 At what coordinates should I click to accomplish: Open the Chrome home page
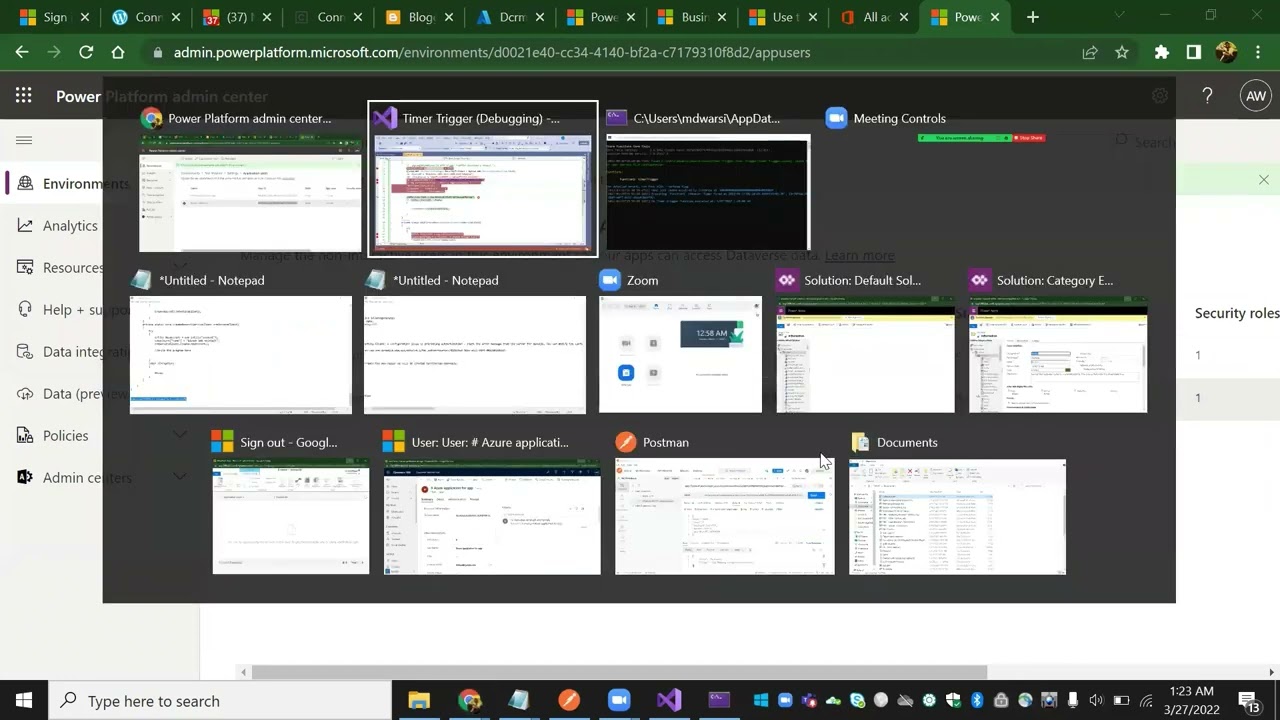[x=118, y=52]
